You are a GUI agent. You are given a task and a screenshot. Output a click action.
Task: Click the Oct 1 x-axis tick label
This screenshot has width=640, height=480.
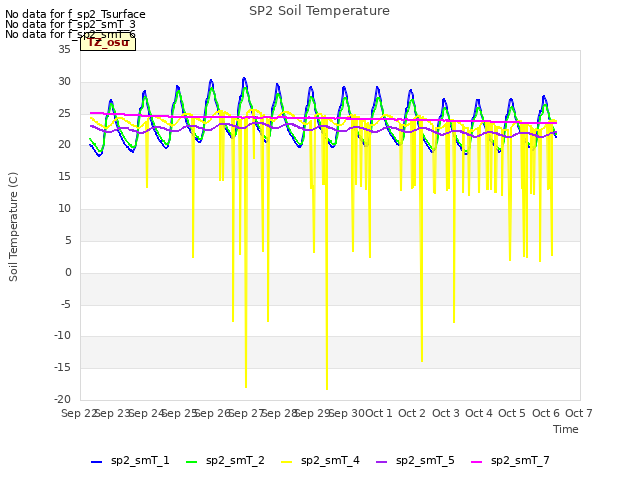pyautogui.click(x=378, y=413)
